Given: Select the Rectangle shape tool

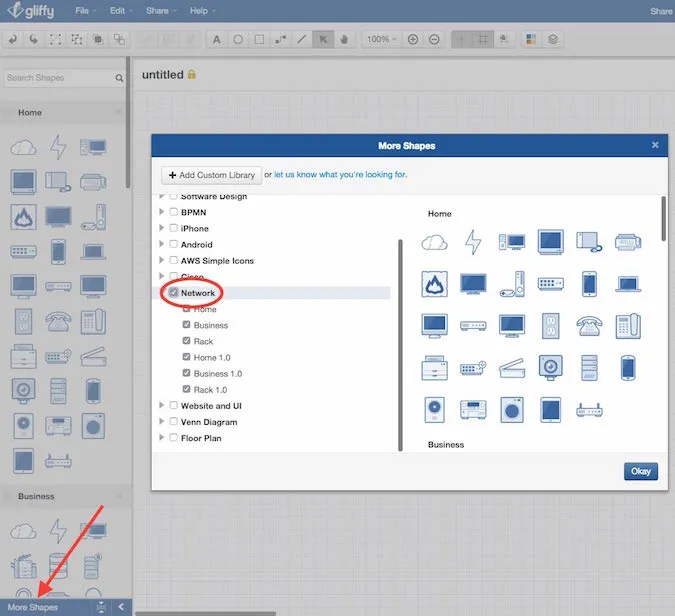Looking at the screenshot, I should click(259, 40).
